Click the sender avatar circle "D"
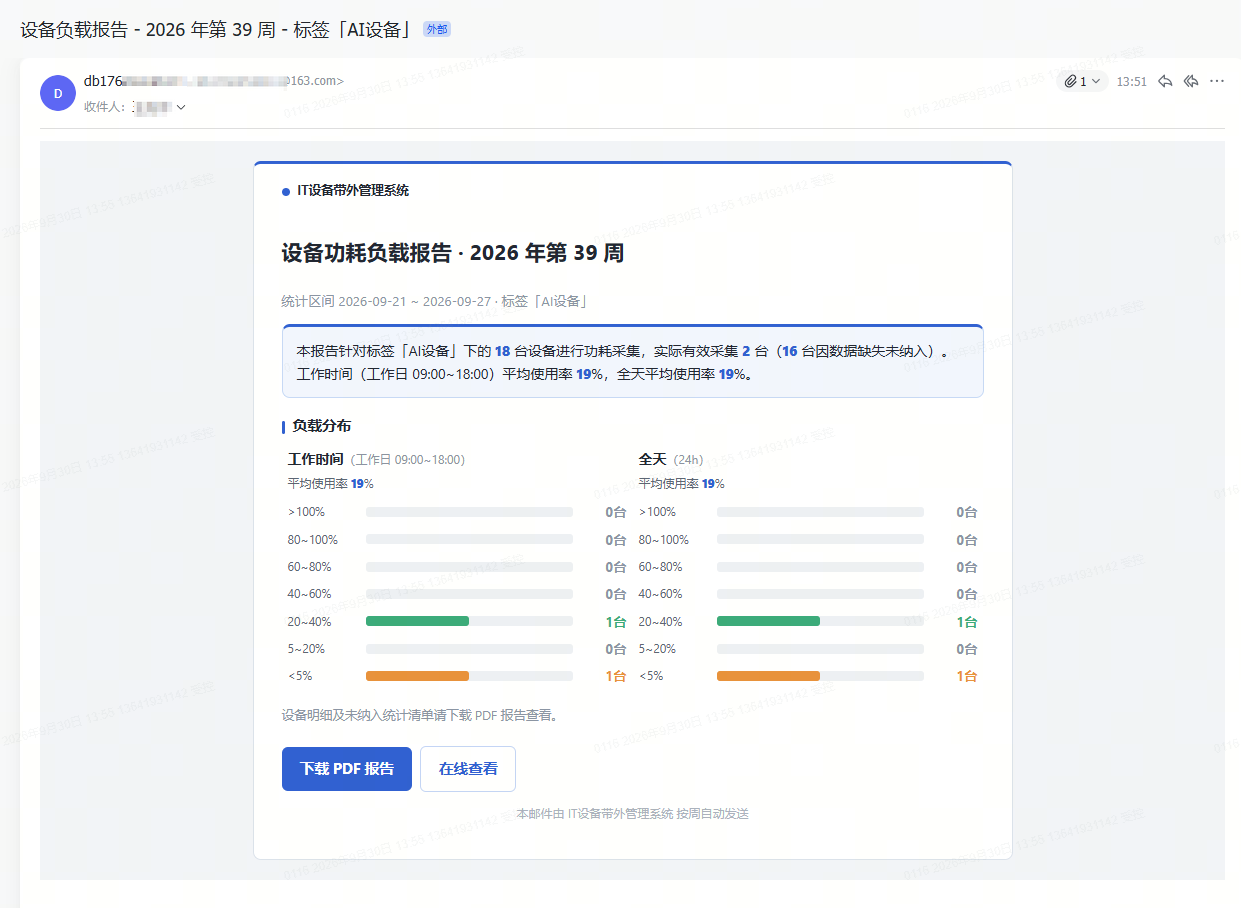This screenshot has height=908, width=1241. click(58, 93)
